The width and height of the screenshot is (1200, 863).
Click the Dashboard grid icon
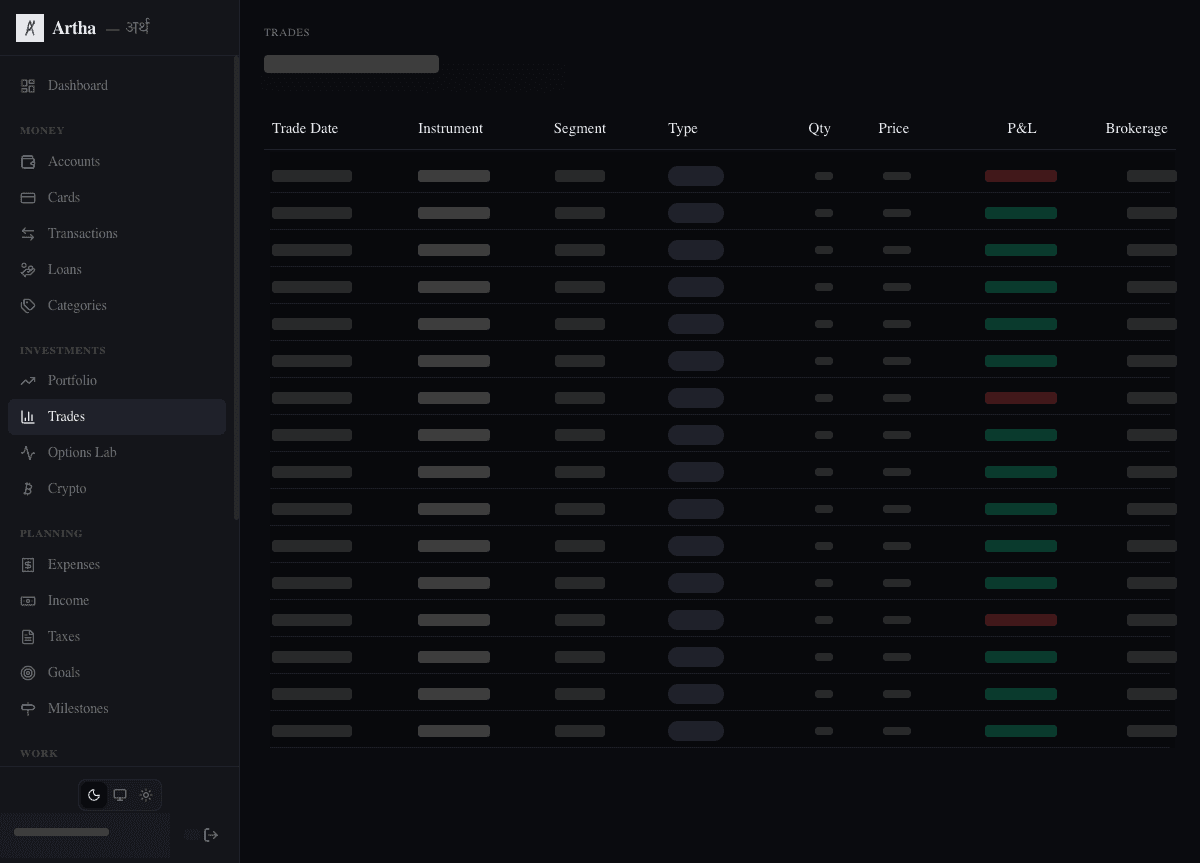click(x=28, y=86)
